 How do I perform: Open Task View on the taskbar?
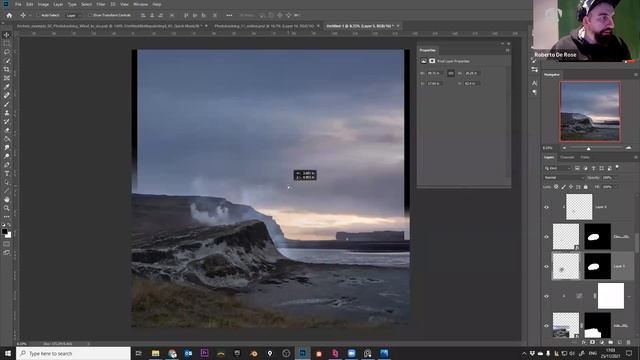pyautogui.click(x=138, y=353)
